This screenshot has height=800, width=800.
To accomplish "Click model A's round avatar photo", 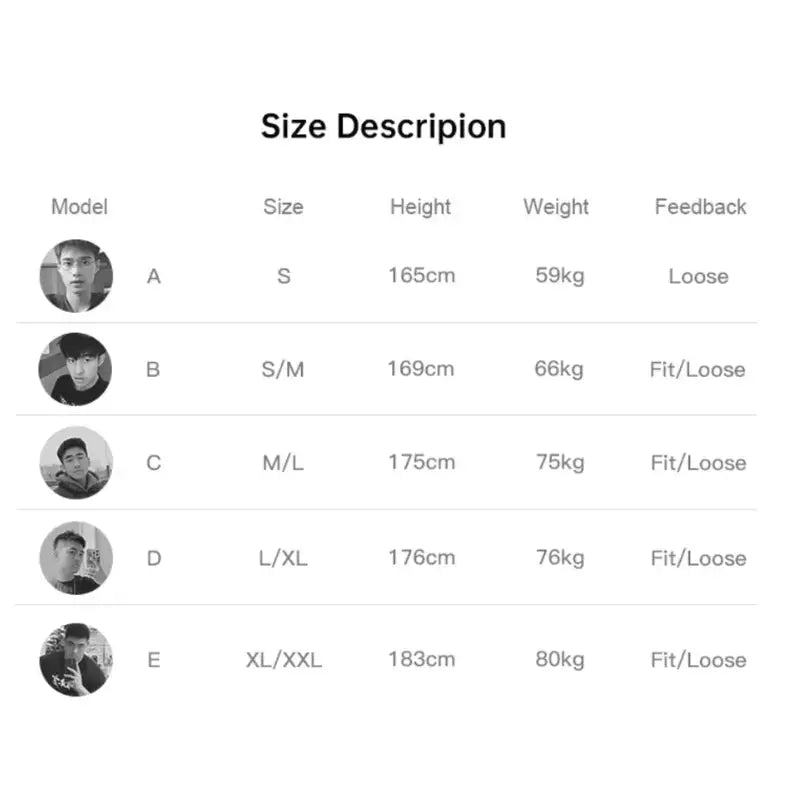I will [76, 276].
